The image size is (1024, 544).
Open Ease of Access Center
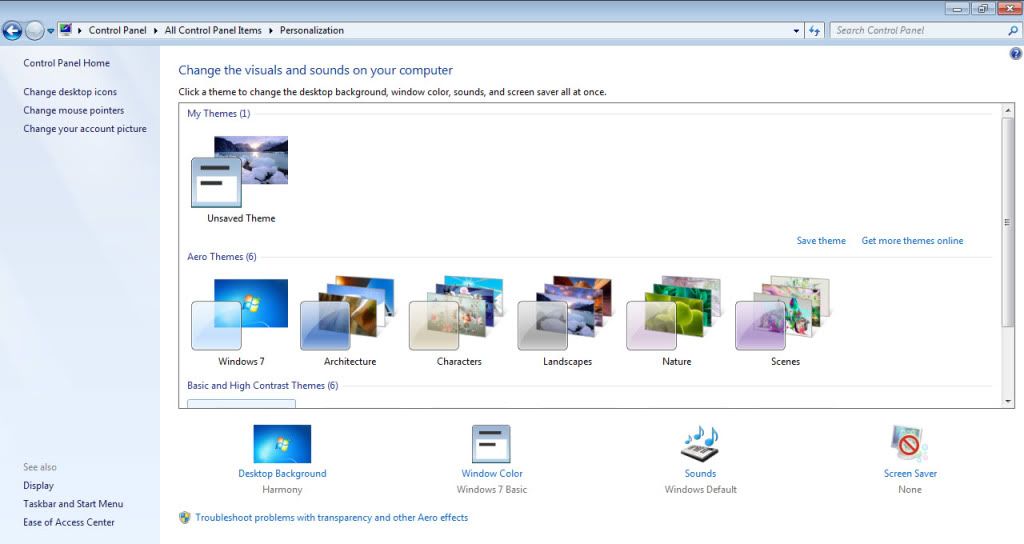69,522
